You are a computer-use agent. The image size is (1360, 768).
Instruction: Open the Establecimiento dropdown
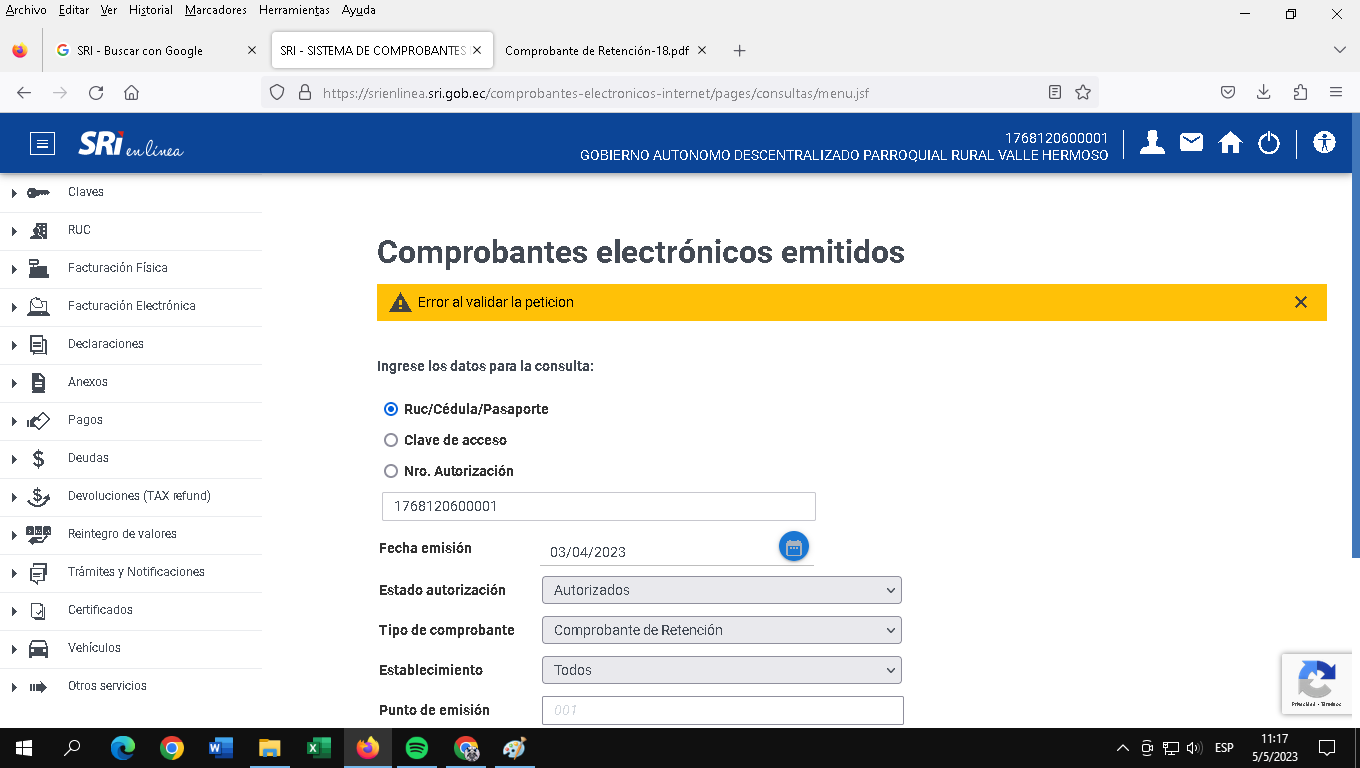pyautogui.click(x=721, y=670)
